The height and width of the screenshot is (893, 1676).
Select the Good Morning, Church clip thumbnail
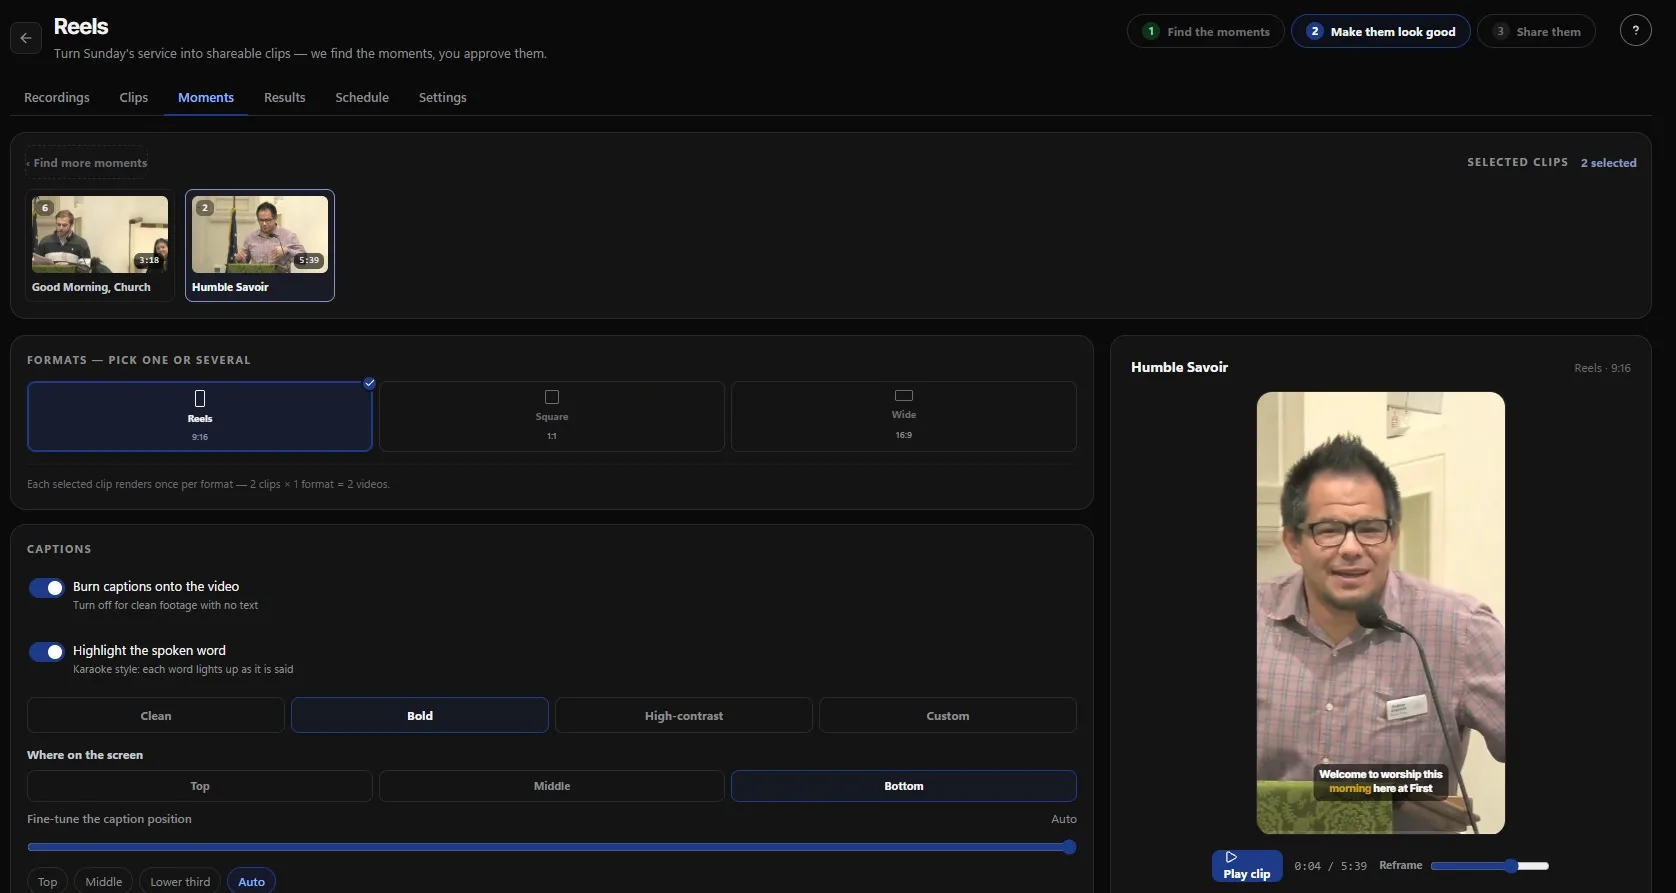tap(100, 245)
